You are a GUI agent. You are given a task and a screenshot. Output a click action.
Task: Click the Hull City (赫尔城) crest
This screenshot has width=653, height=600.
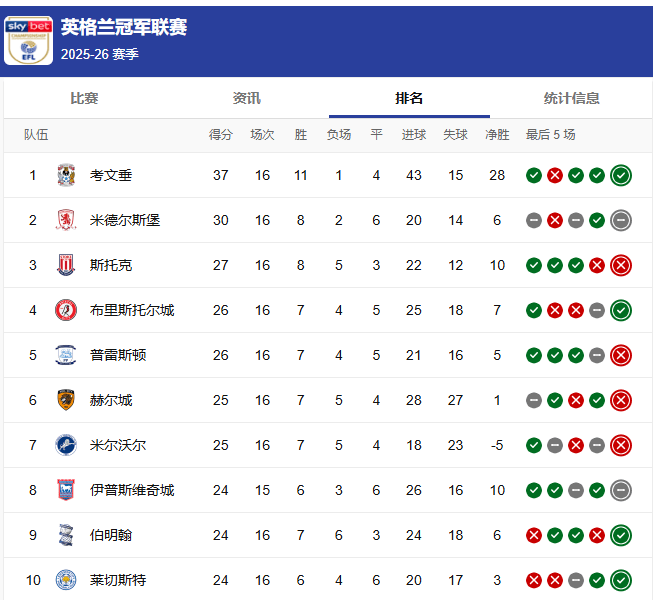pos(66,400)
